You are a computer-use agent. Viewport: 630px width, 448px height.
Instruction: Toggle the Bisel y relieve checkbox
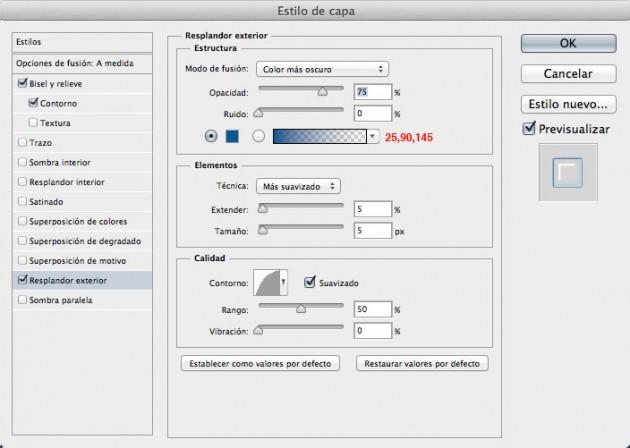pos(22,84)
